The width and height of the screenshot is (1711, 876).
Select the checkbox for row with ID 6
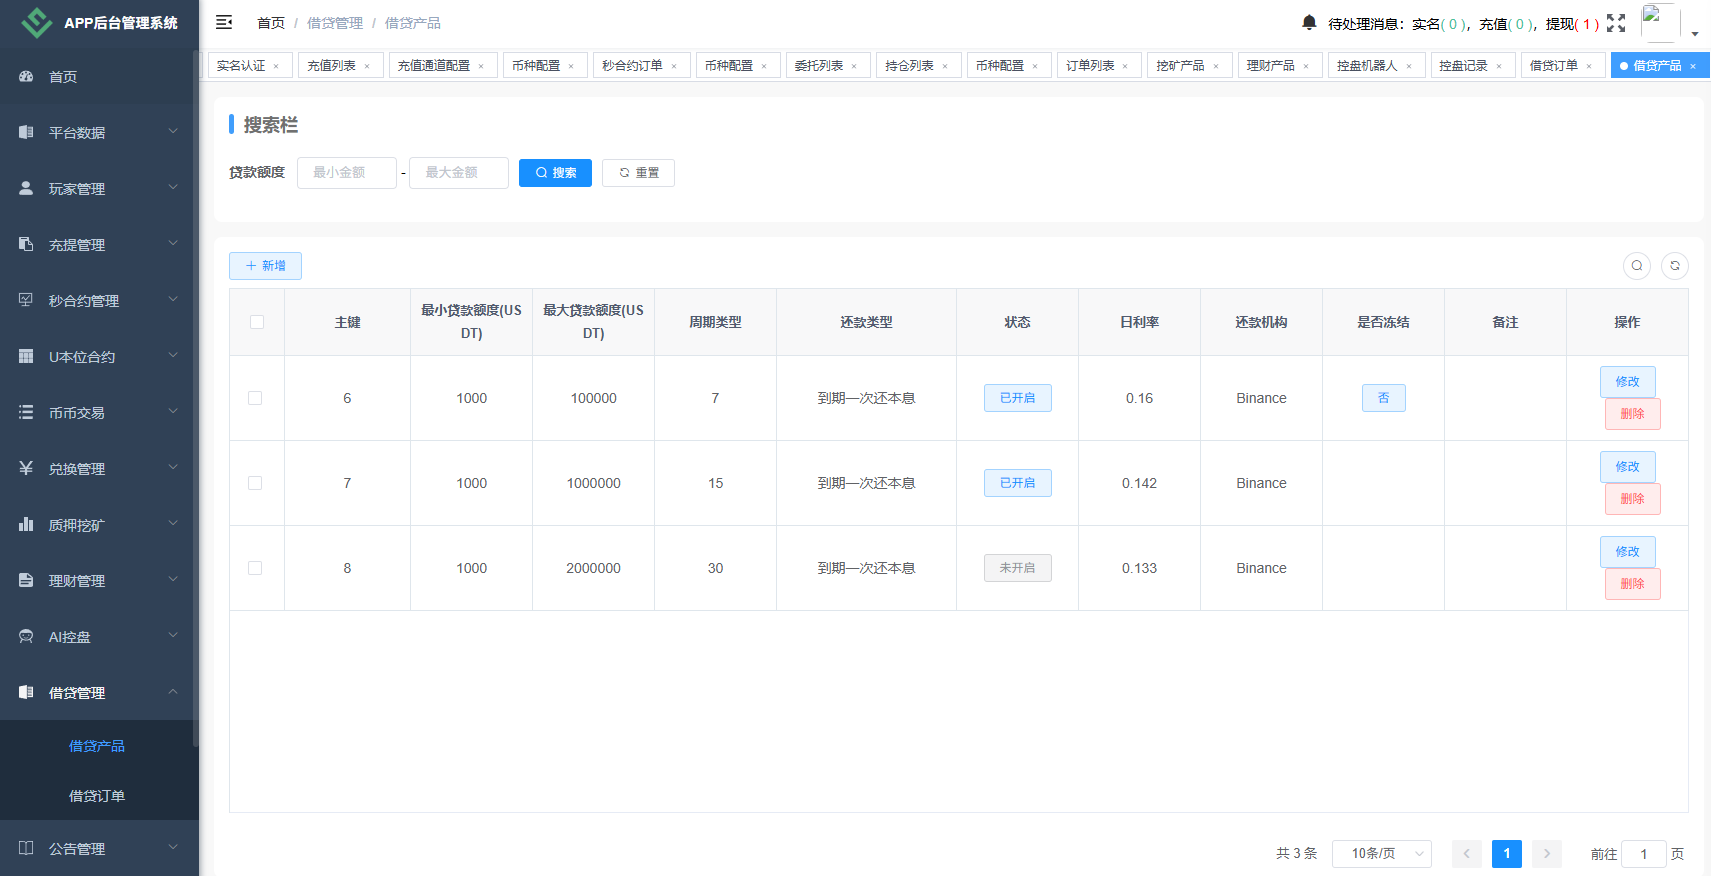[255, 398]
